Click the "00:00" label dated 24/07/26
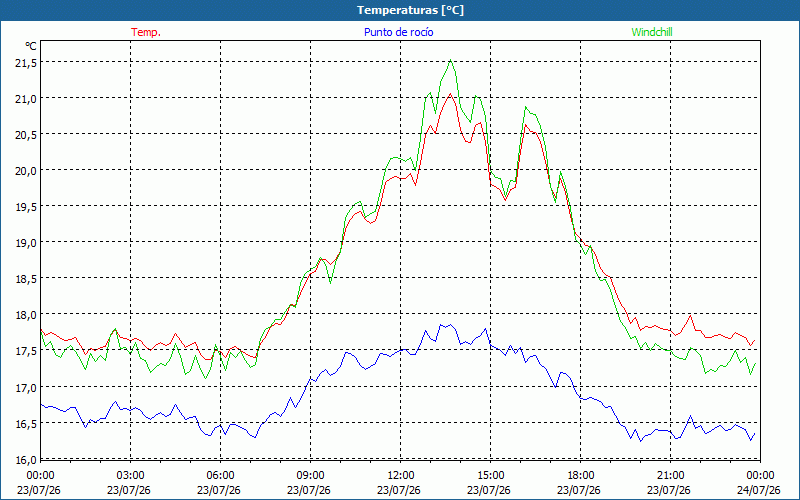 760,475
